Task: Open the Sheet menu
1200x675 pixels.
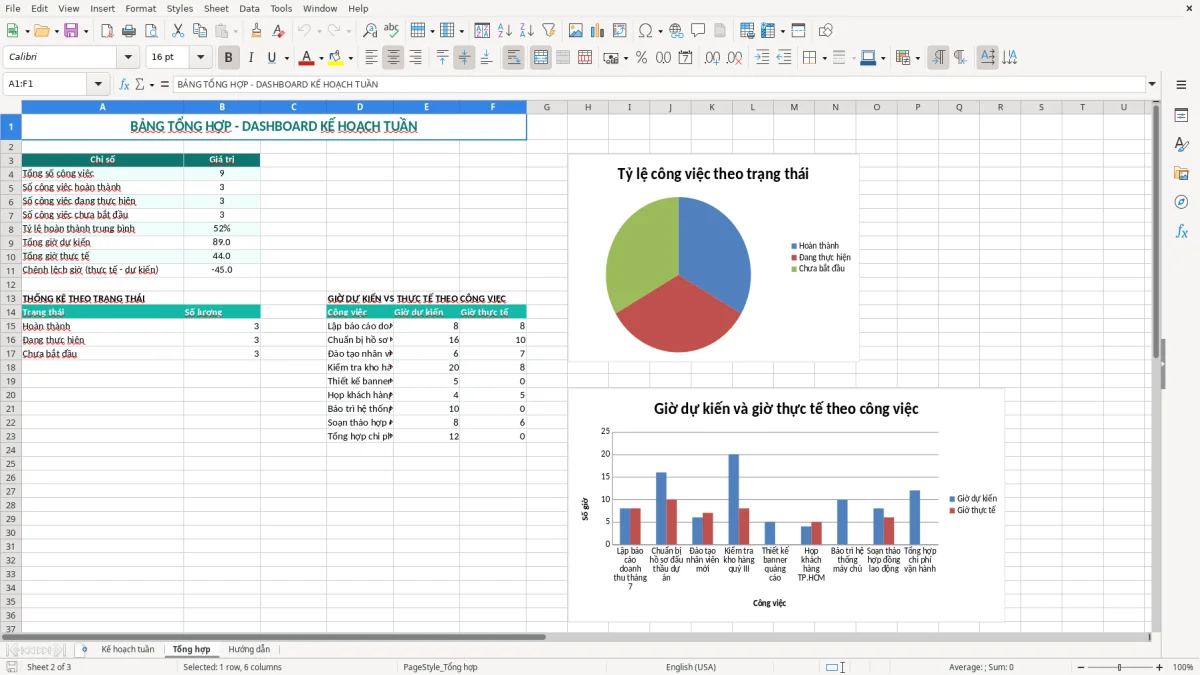Action: [x=216, y=8]
